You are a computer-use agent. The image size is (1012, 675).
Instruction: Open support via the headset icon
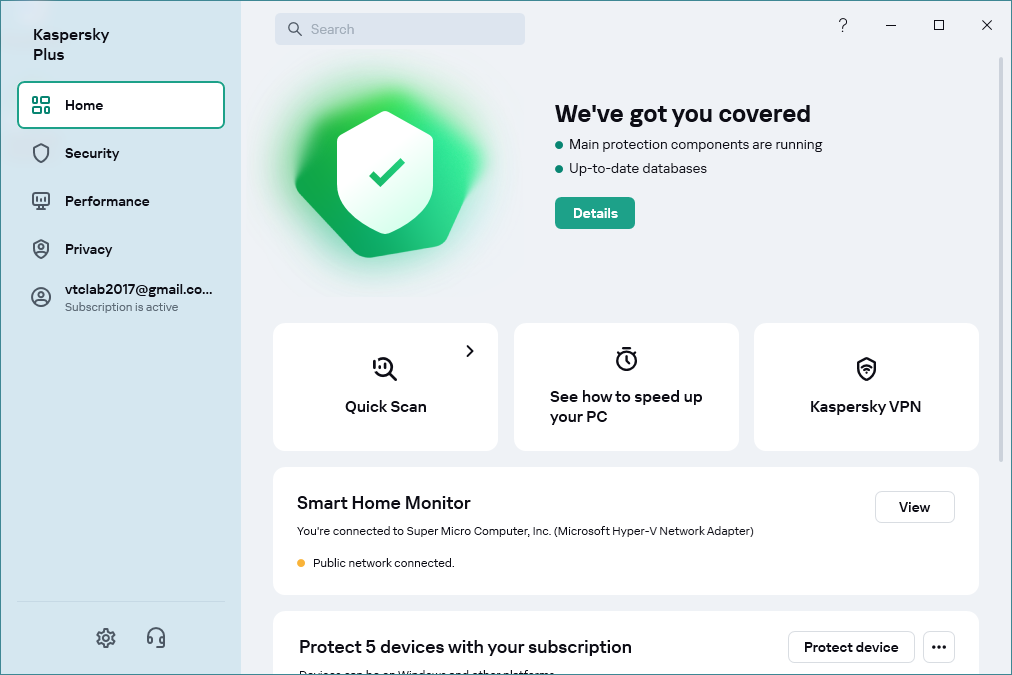(x=156, y=638)
